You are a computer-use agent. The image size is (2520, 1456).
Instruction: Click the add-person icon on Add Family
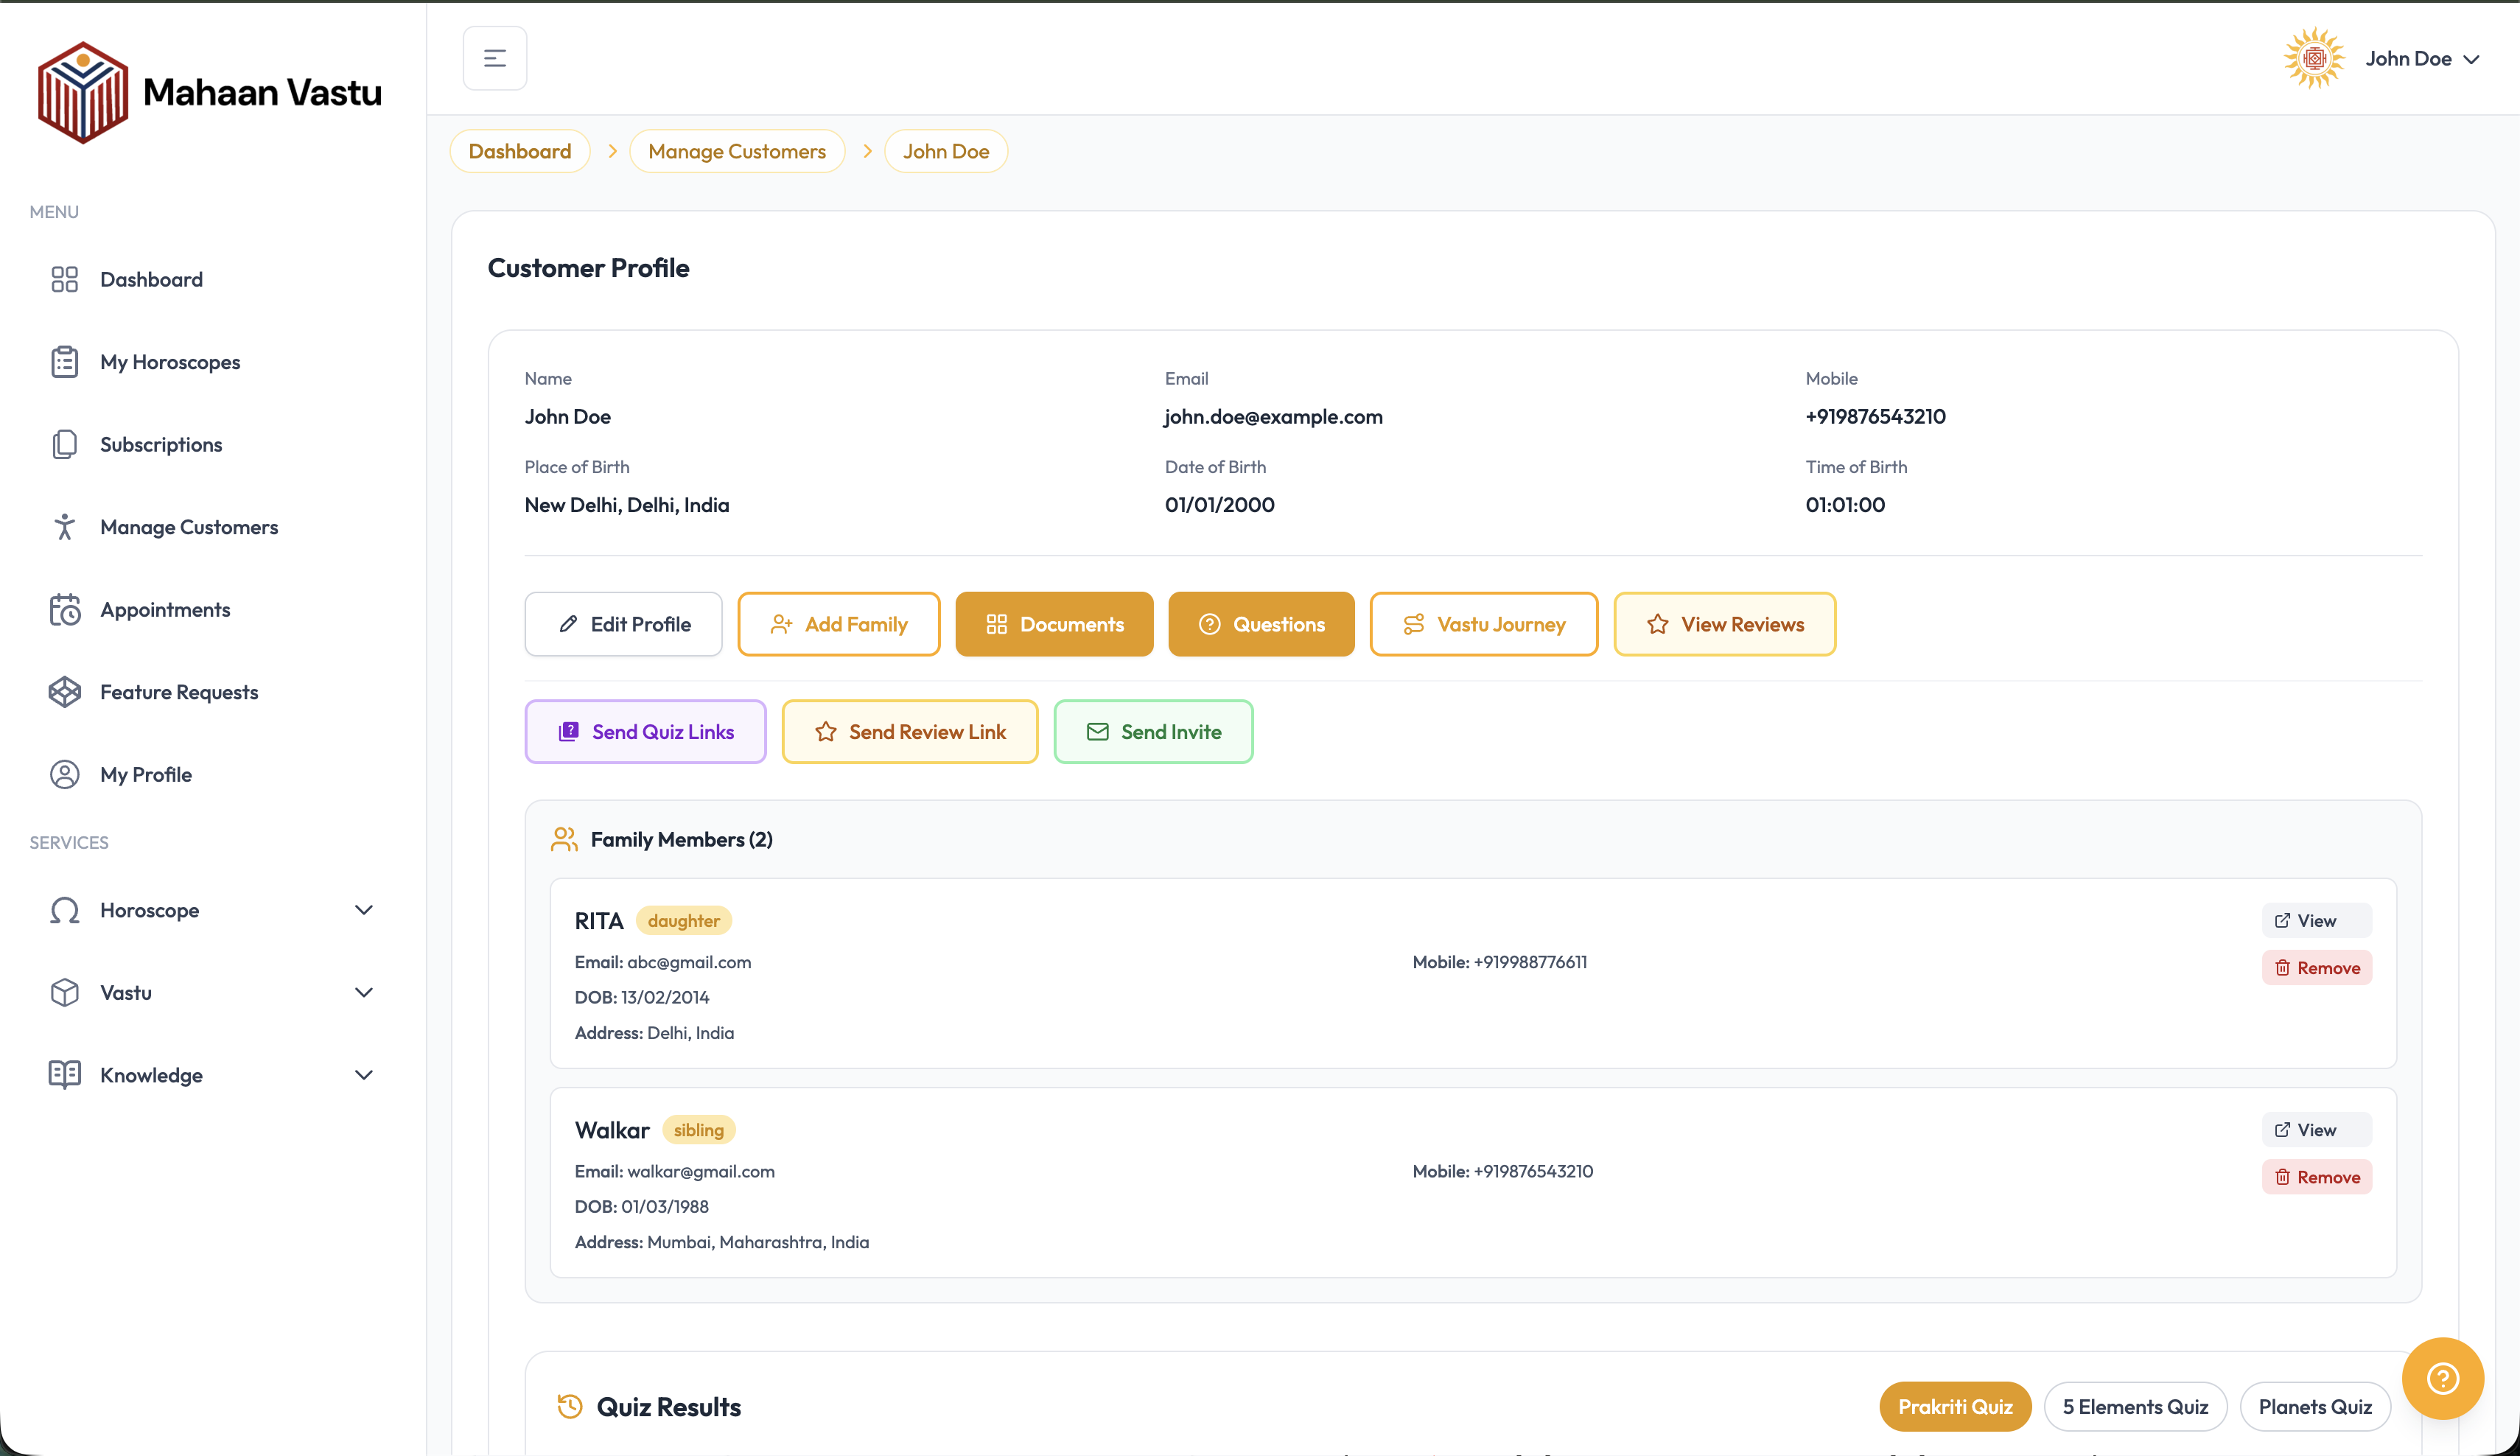pos(781,624)
